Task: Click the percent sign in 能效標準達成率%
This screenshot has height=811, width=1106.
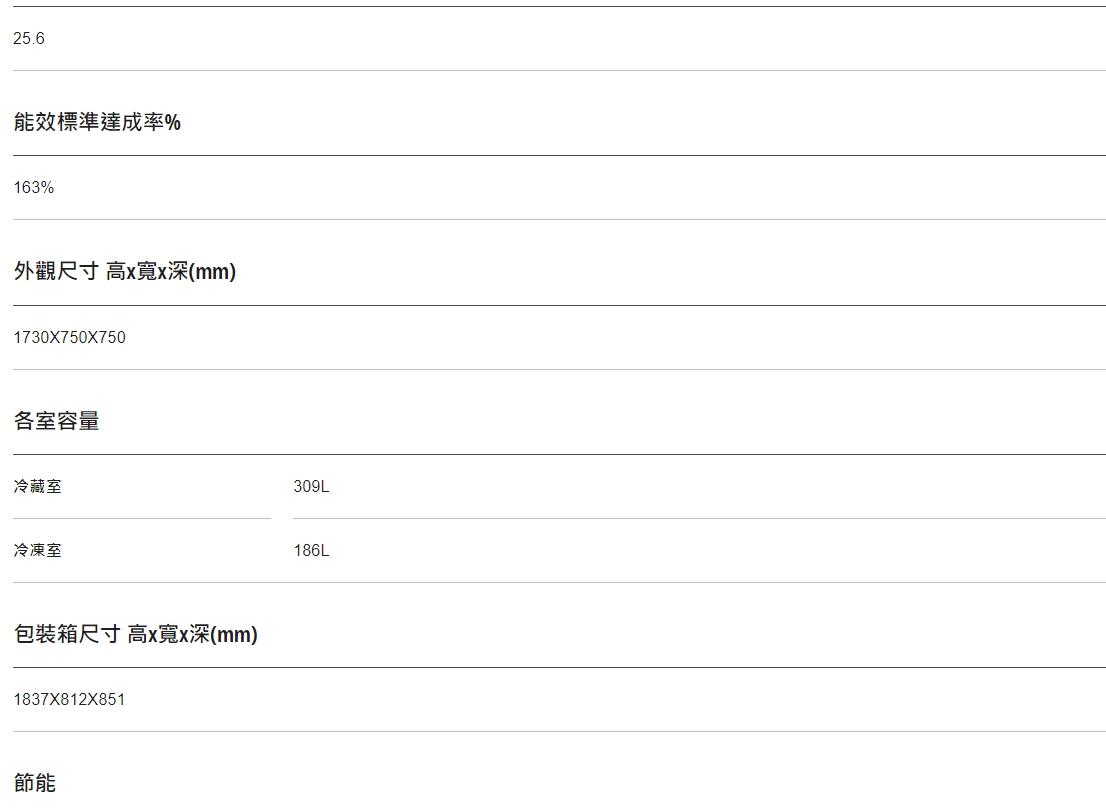Action: click(173, 123)
